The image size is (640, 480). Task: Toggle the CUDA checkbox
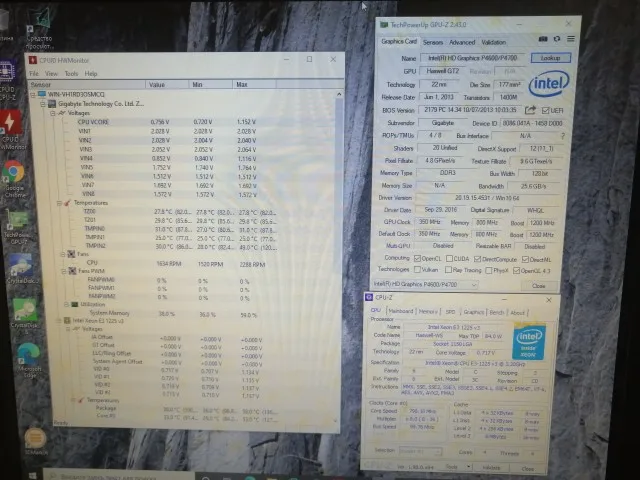tap(449, 259)
